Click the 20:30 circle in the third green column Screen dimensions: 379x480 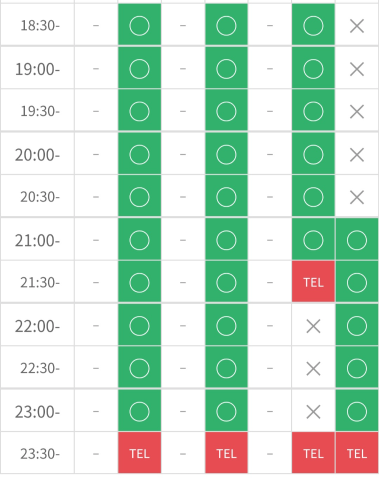click(x=313, y=196)
